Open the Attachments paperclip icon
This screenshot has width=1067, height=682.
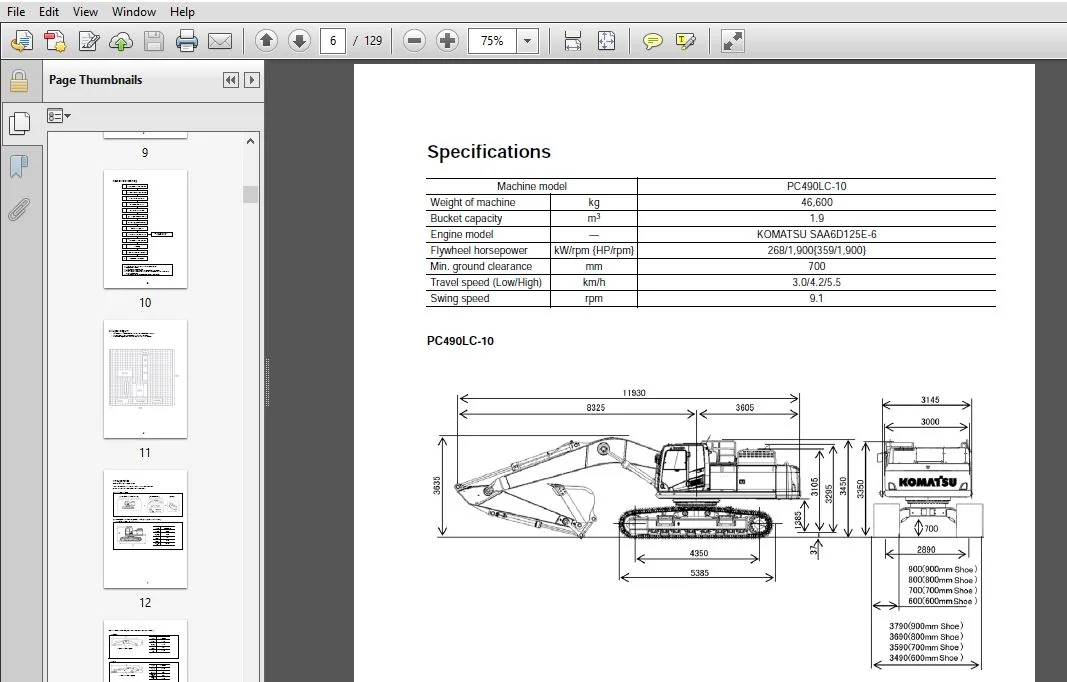(19, 210)
